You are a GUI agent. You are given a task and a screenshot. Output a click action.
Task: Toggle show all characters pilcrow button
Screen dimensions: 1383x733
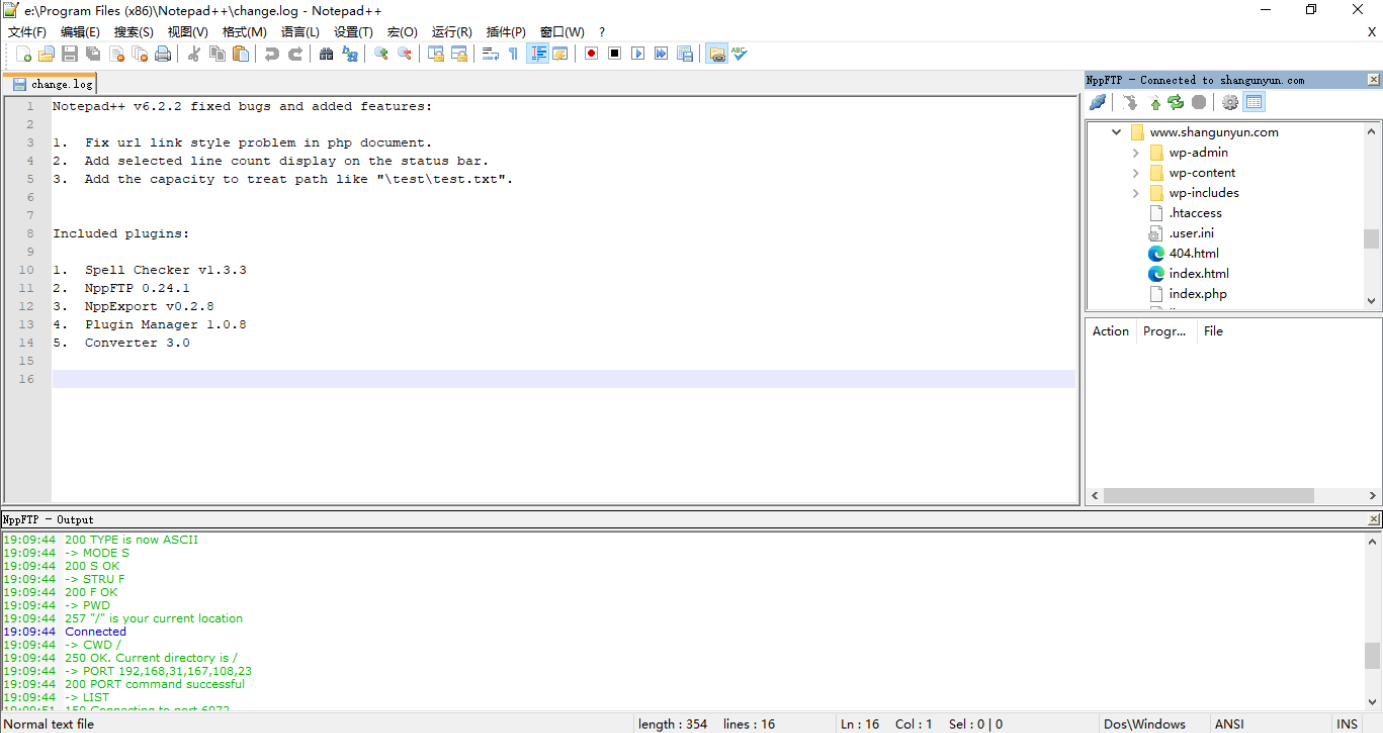(x=513, y=54)
